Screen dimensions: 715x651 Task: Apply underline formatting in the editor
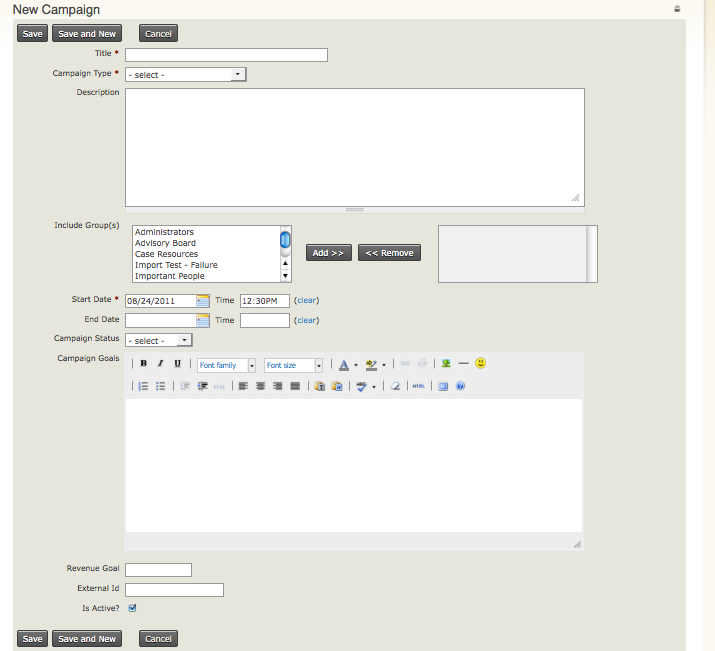[x=178, y=364]
